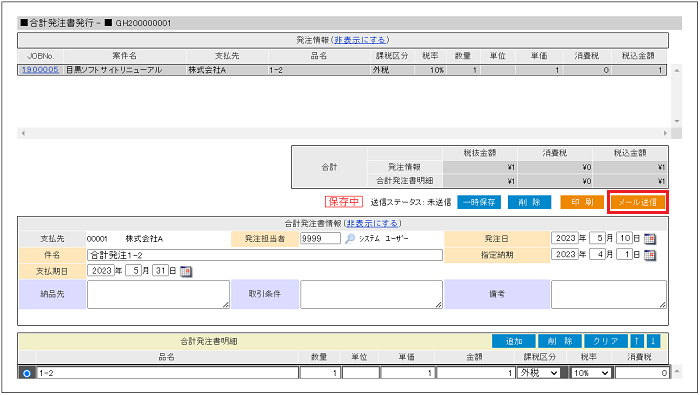Click the detail row 品名 field 1-2
Image resolution: width=700 pixels, height=395 pixels.
click(167, 373)
